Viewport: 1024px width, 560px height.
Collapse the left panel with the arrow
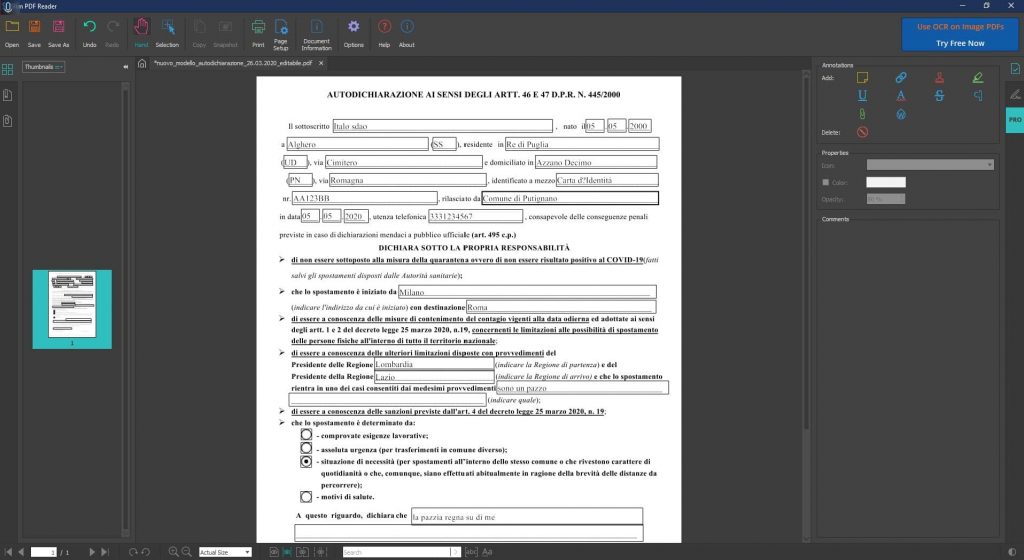pyautogui.click(x=125, y=67)
